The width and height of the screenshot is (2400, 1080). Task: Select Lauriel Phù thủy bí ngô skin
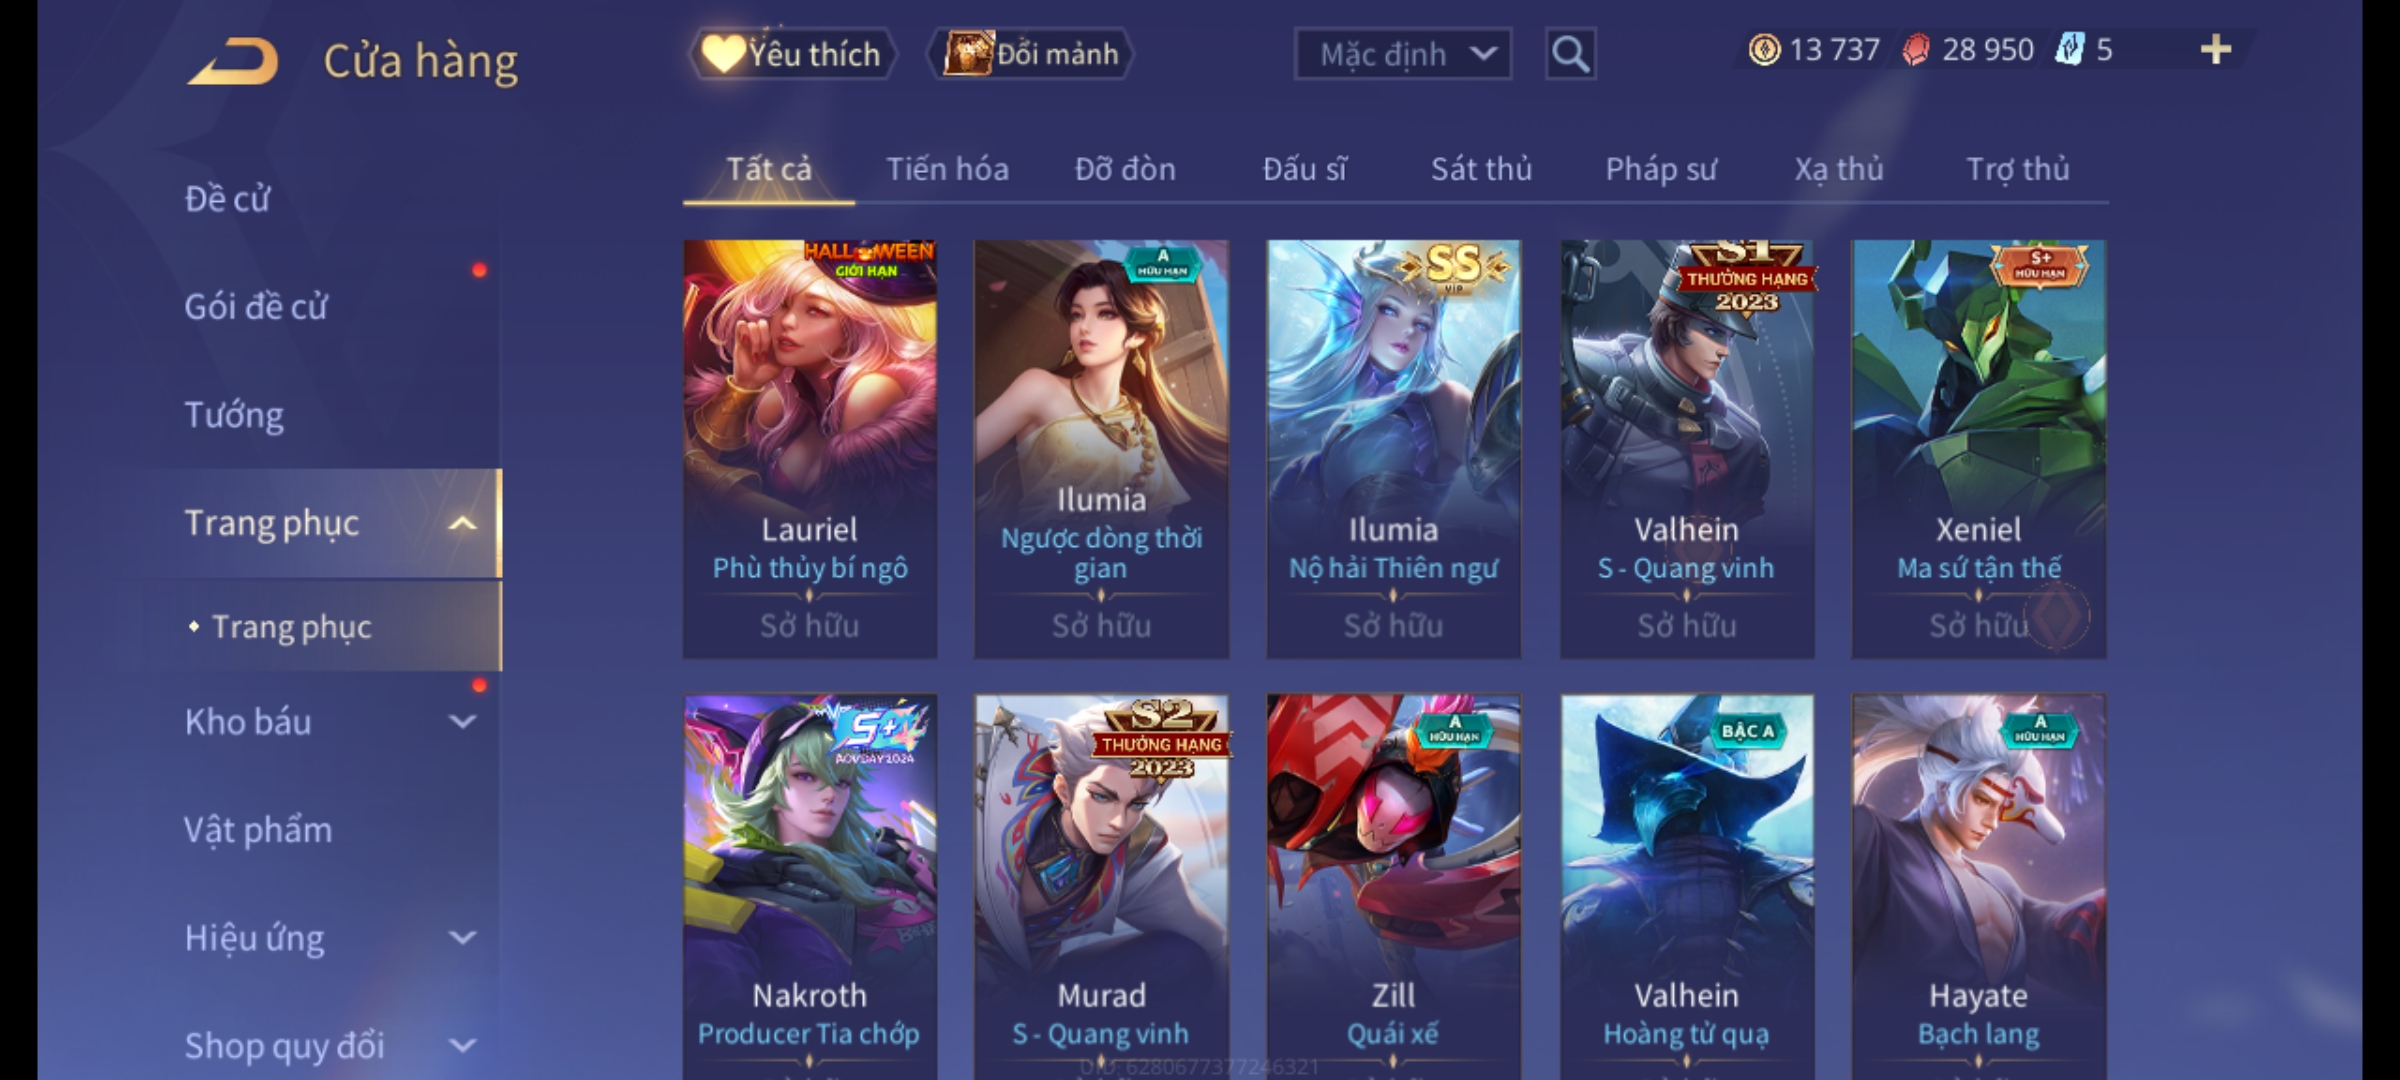click(810, 449)
